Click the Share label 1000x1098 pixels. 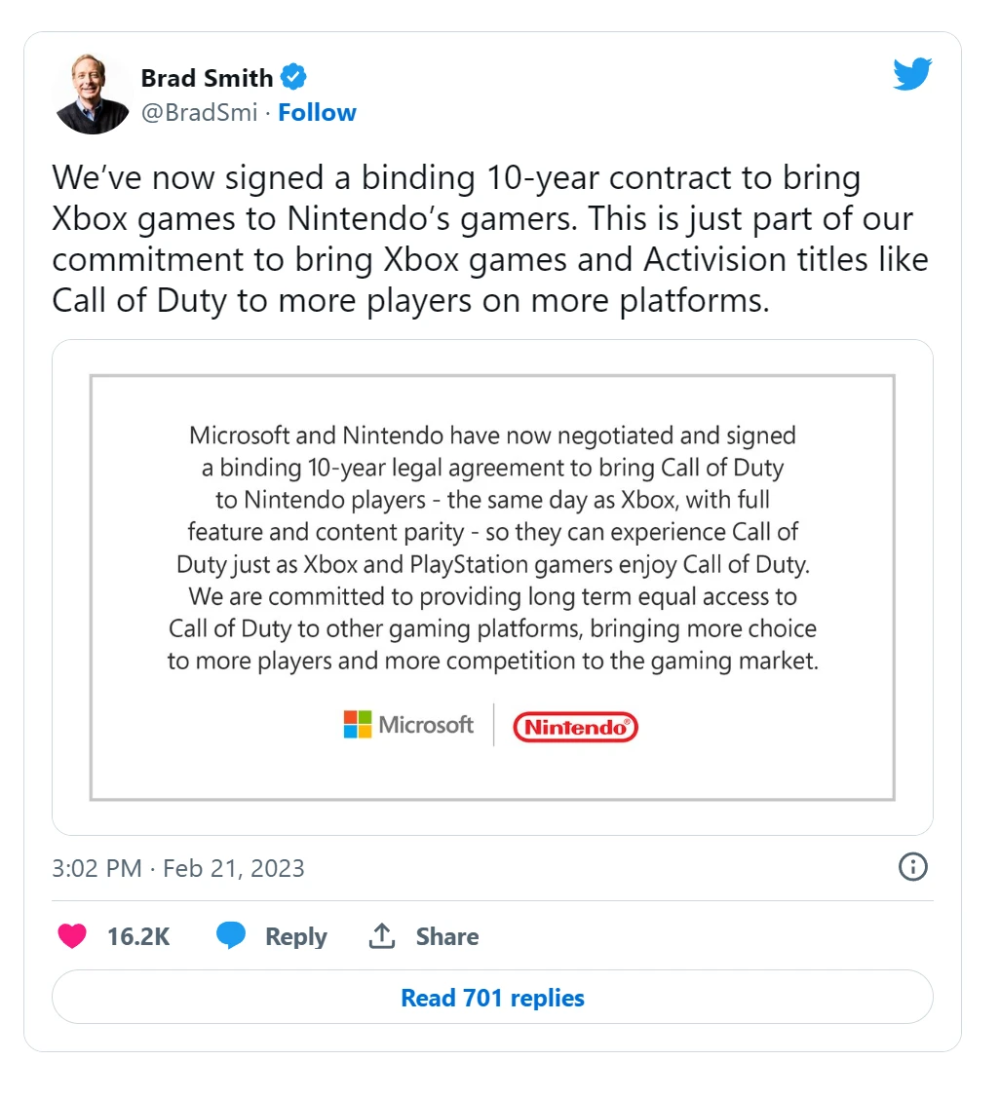(447, 937)
